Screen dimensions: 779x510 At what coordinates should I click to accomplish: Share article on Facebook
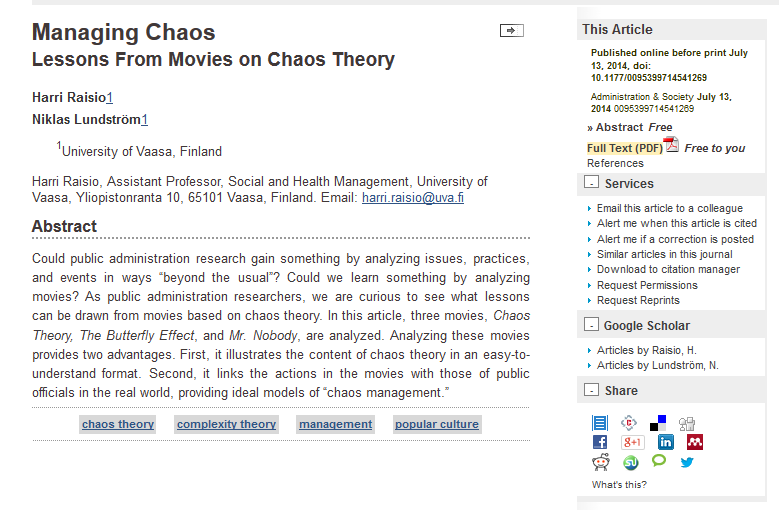[x=600, y=442]
